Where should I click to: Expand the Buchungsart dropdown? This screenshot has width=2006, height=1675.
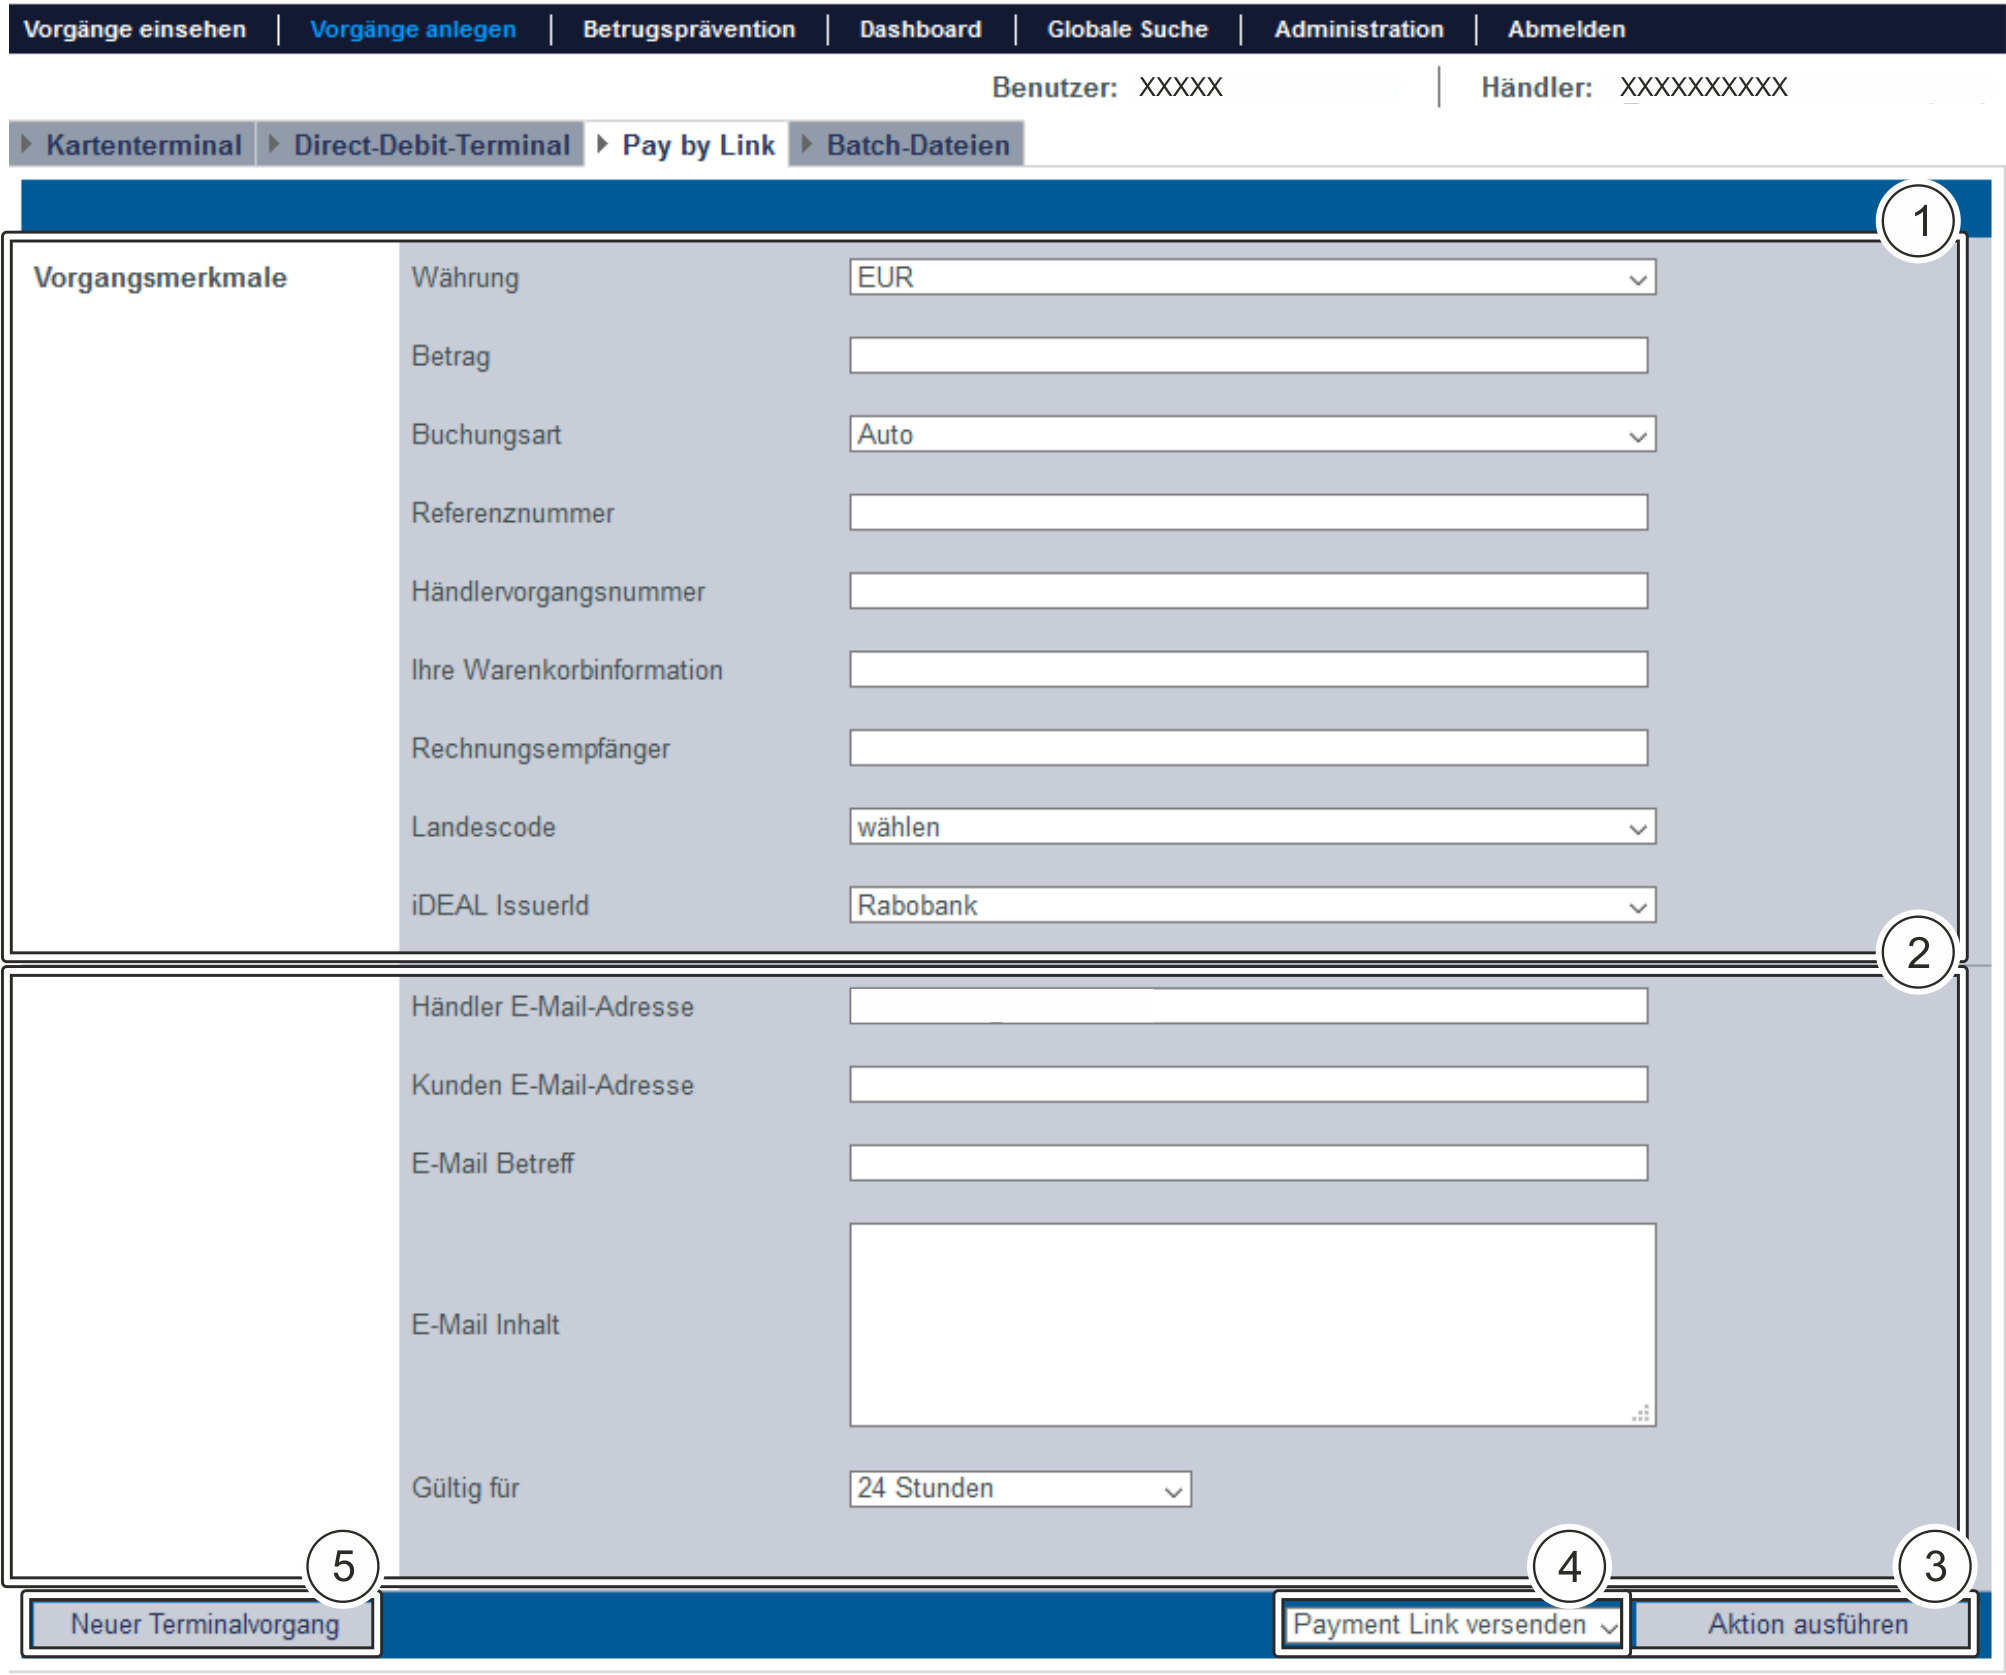pos(1251,435)
